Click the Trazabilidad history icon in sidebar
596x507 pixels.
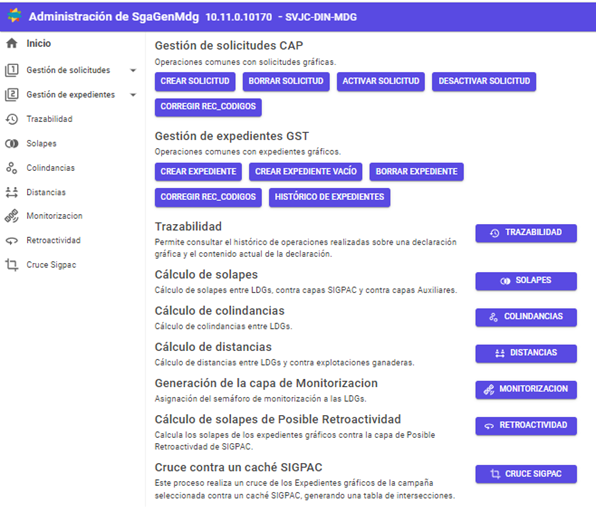(x=12, y=119)
